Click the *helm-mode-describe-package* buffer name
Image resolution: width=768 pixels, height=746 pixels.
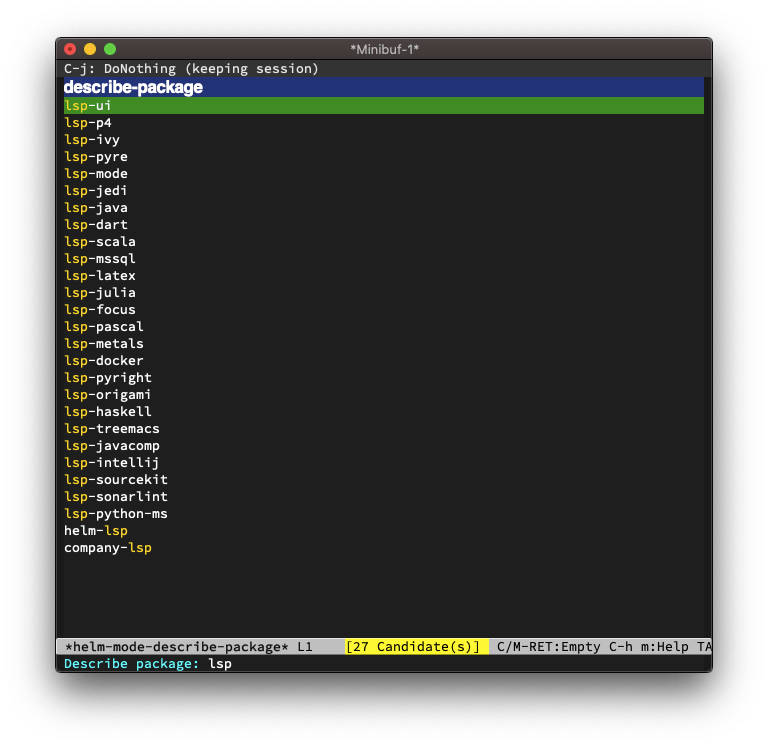pos(177,647)
